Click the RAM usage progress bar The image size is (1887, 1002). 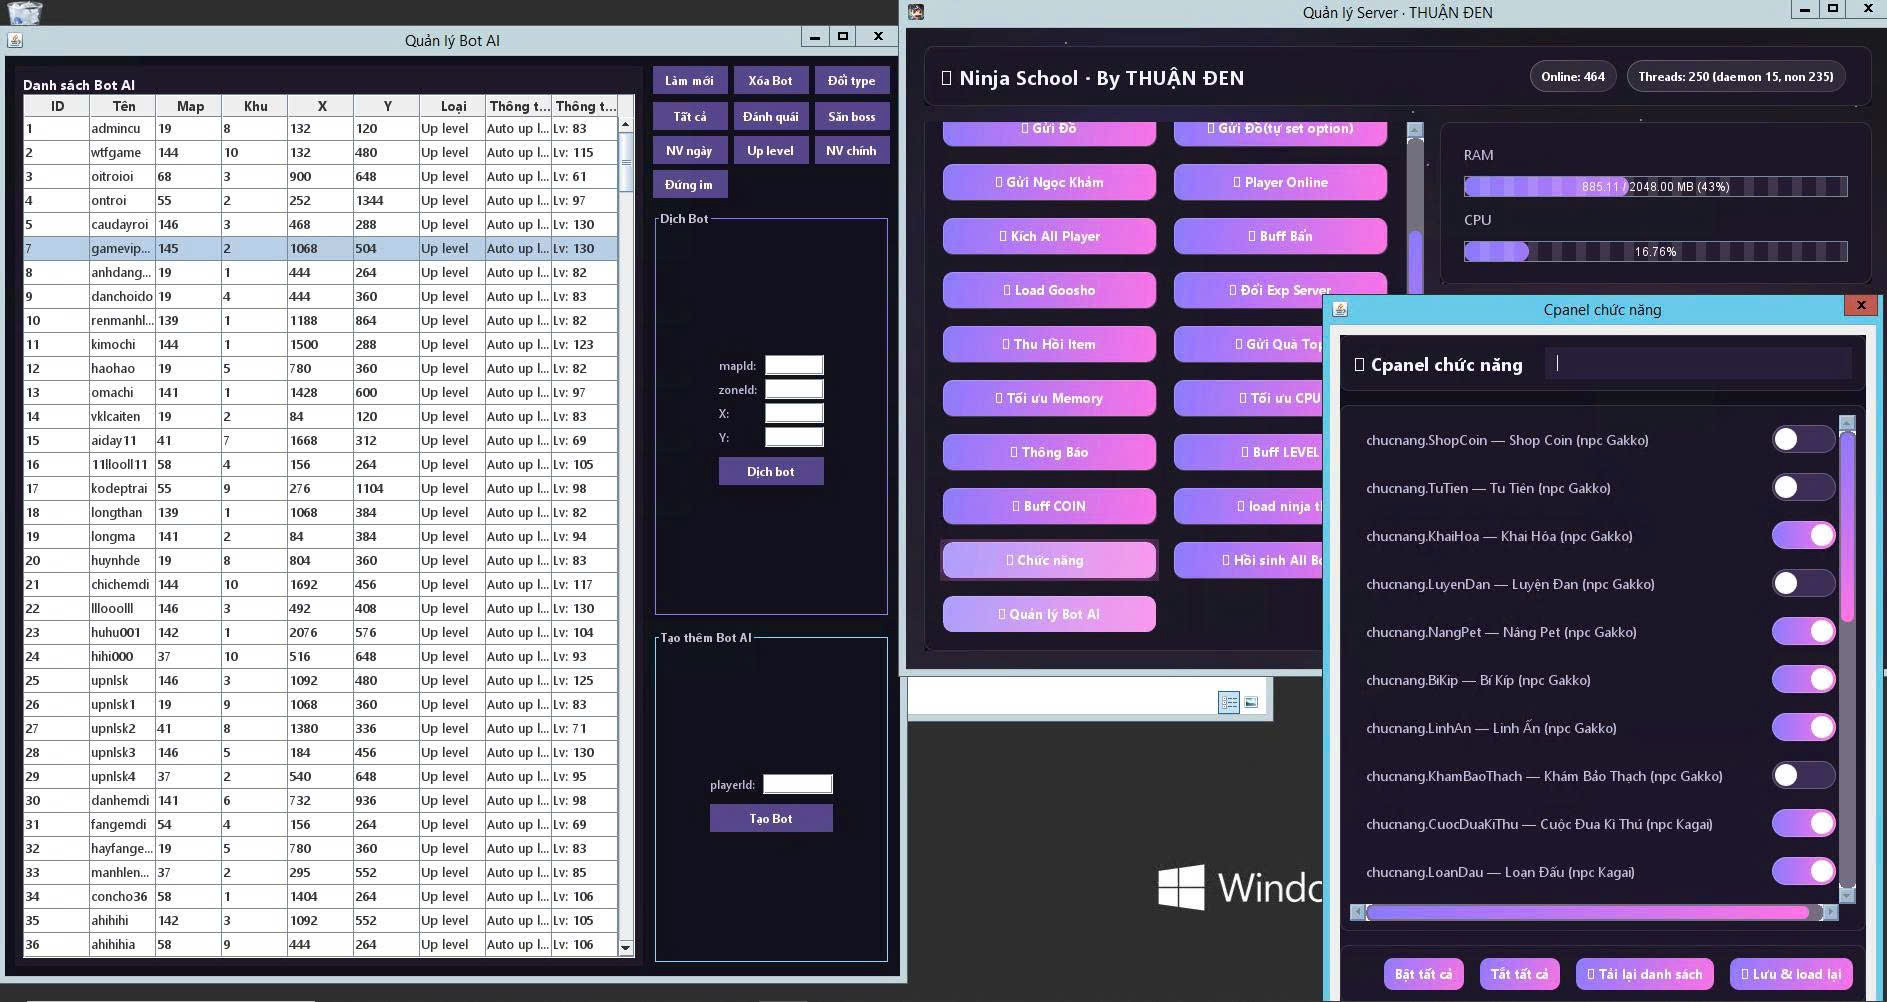point(1655,187)
